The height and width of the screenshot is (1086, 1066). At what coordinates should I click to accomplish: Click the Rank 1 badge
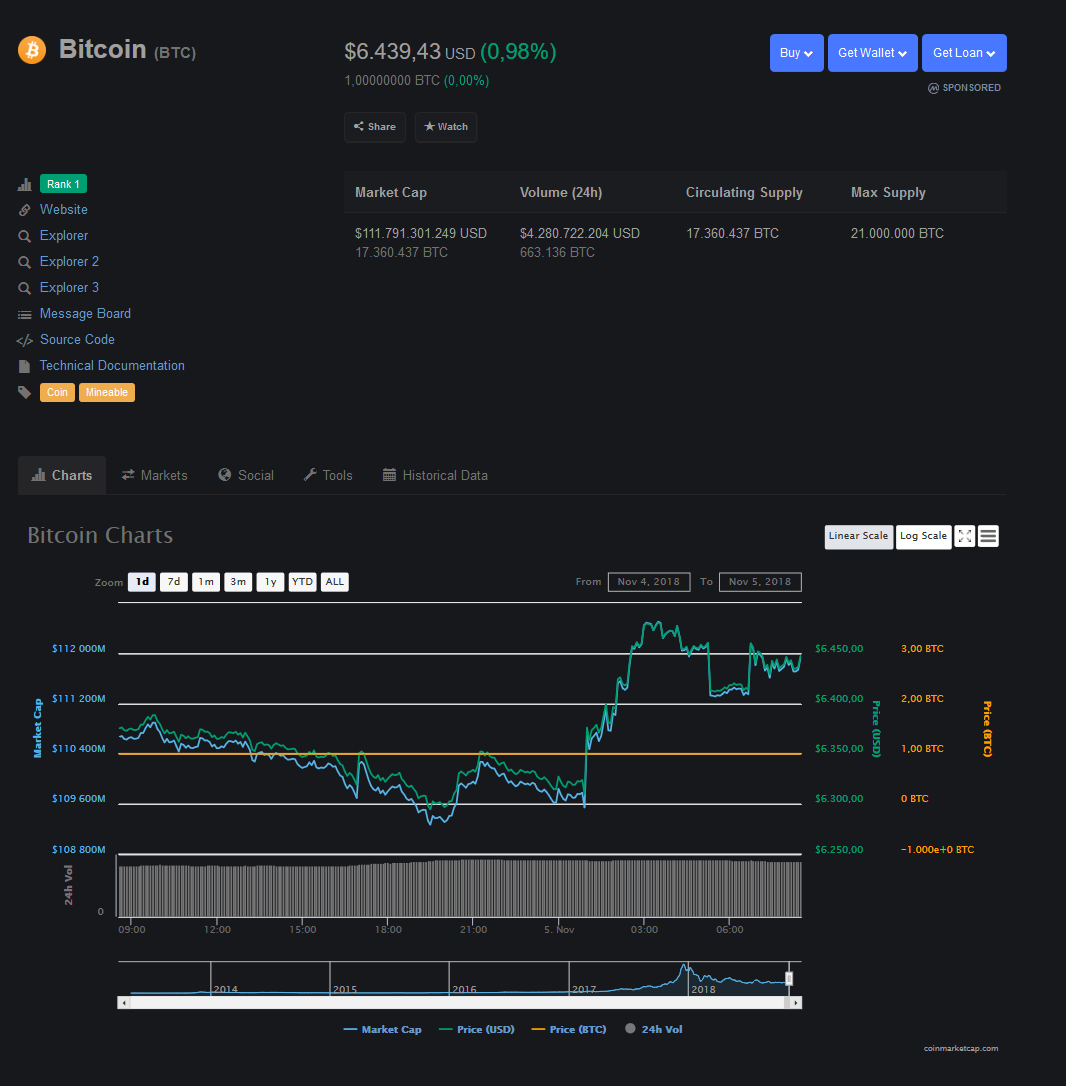click(63, 184)
